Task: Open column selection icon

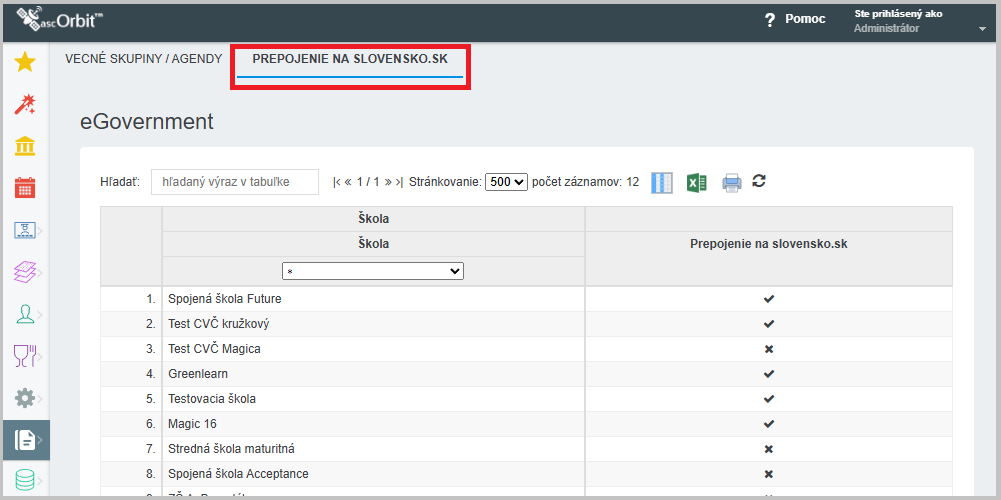Action: [x=662, y=182]
